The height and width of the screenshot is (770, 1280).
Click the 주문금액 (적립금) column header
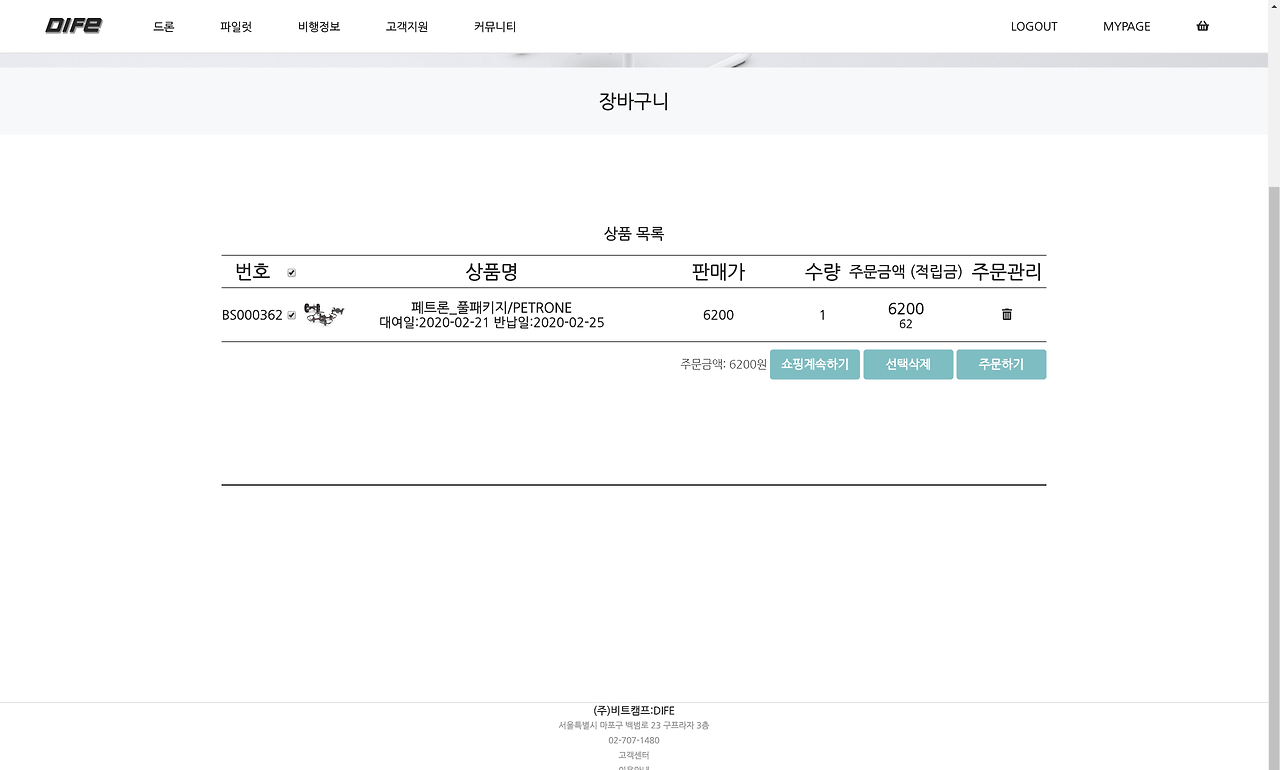click(x=906, y=271)
